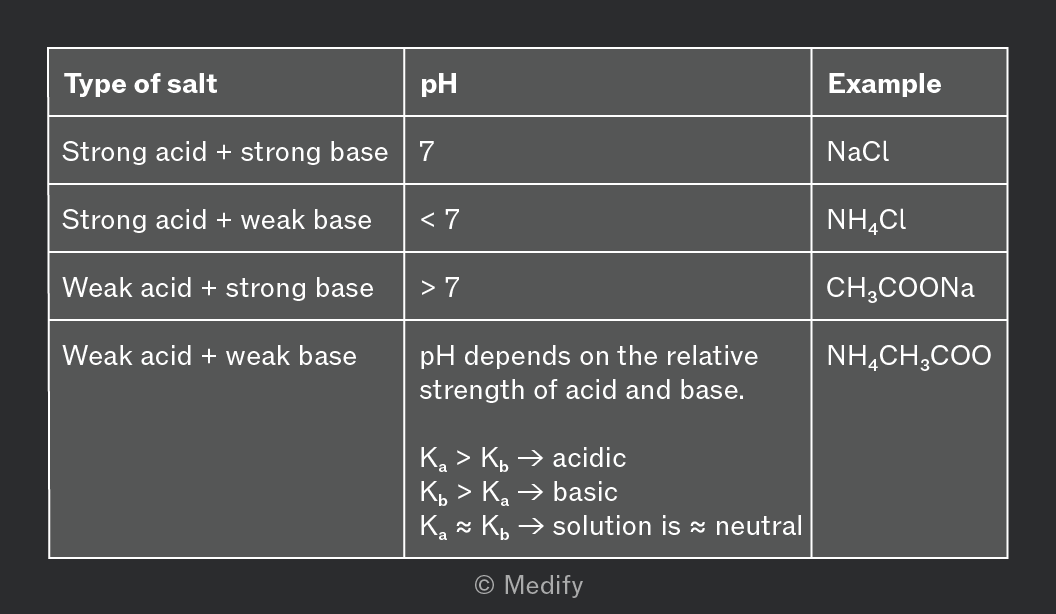Click the CH3COONa example cell
Viewport: 1056px width, 614px height.
click(909, 286)
